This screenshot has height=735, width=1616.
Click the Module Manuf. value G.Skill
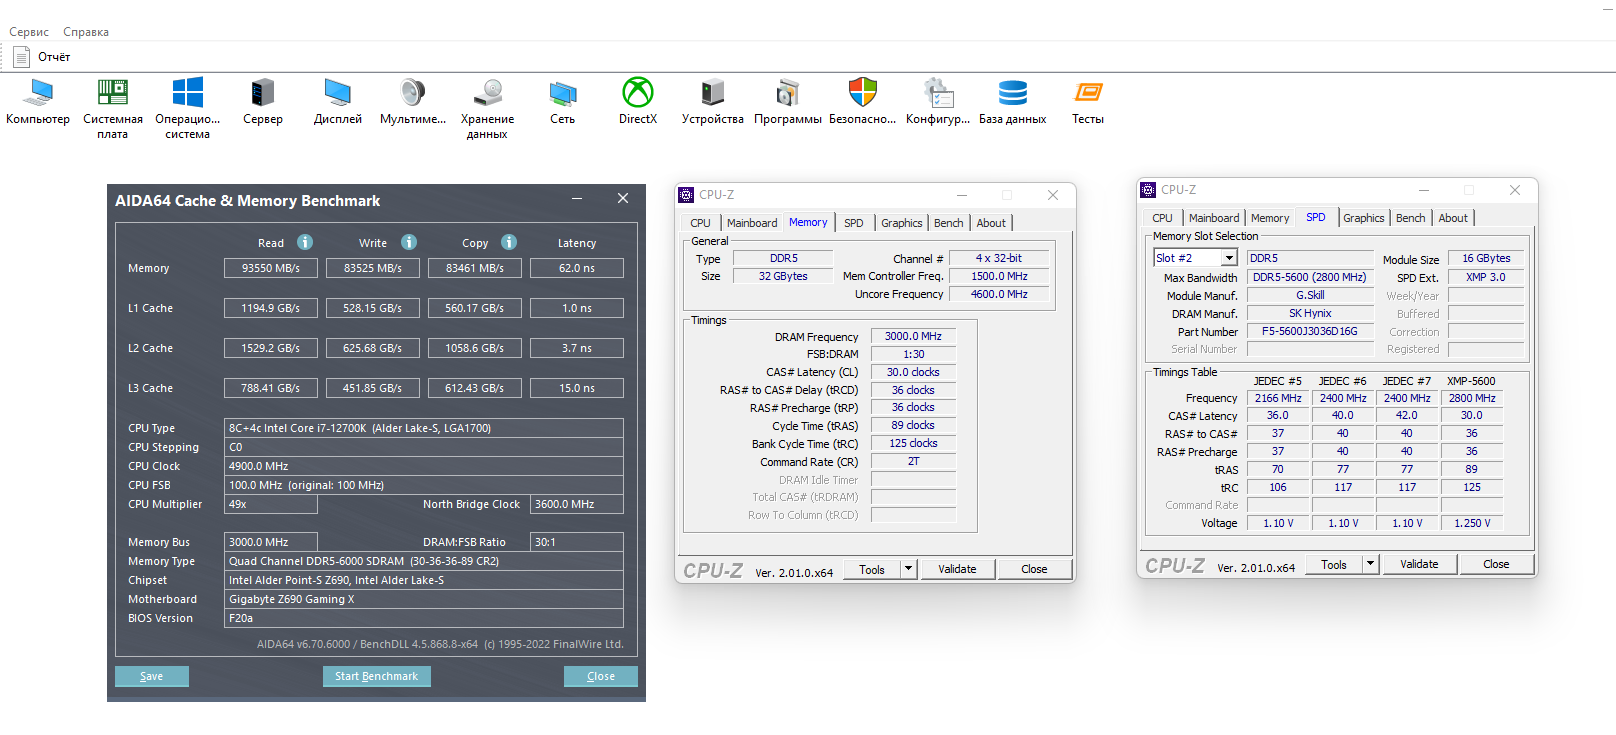(1310, 295)
